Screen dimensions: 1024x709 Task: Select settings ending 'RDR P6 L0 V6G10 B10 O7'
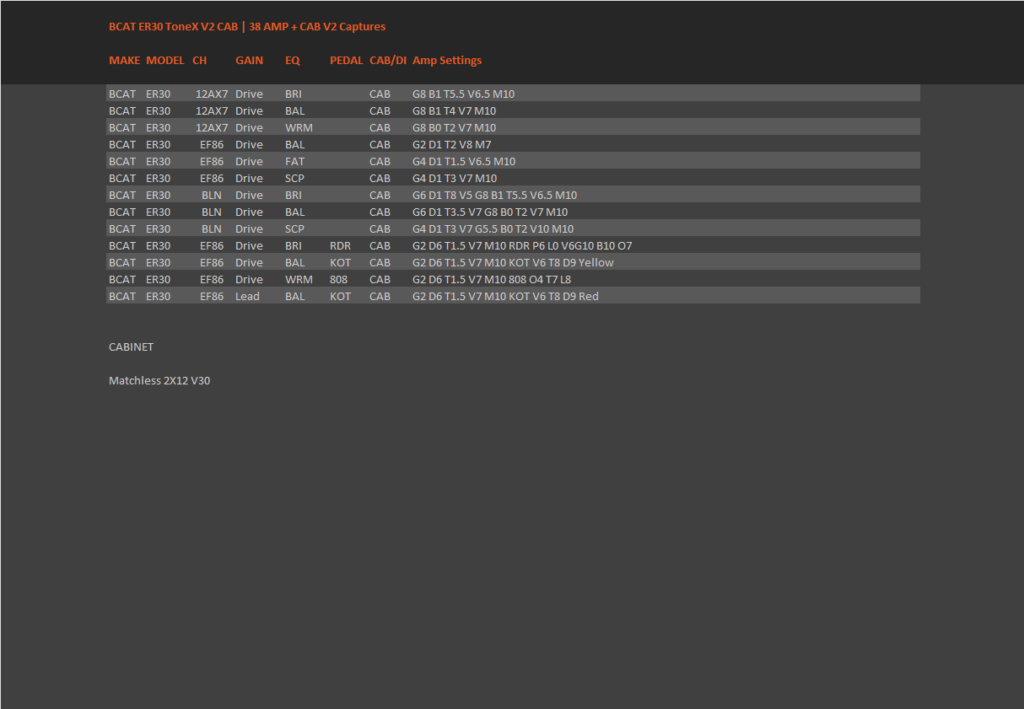click(x=522, y=246)
